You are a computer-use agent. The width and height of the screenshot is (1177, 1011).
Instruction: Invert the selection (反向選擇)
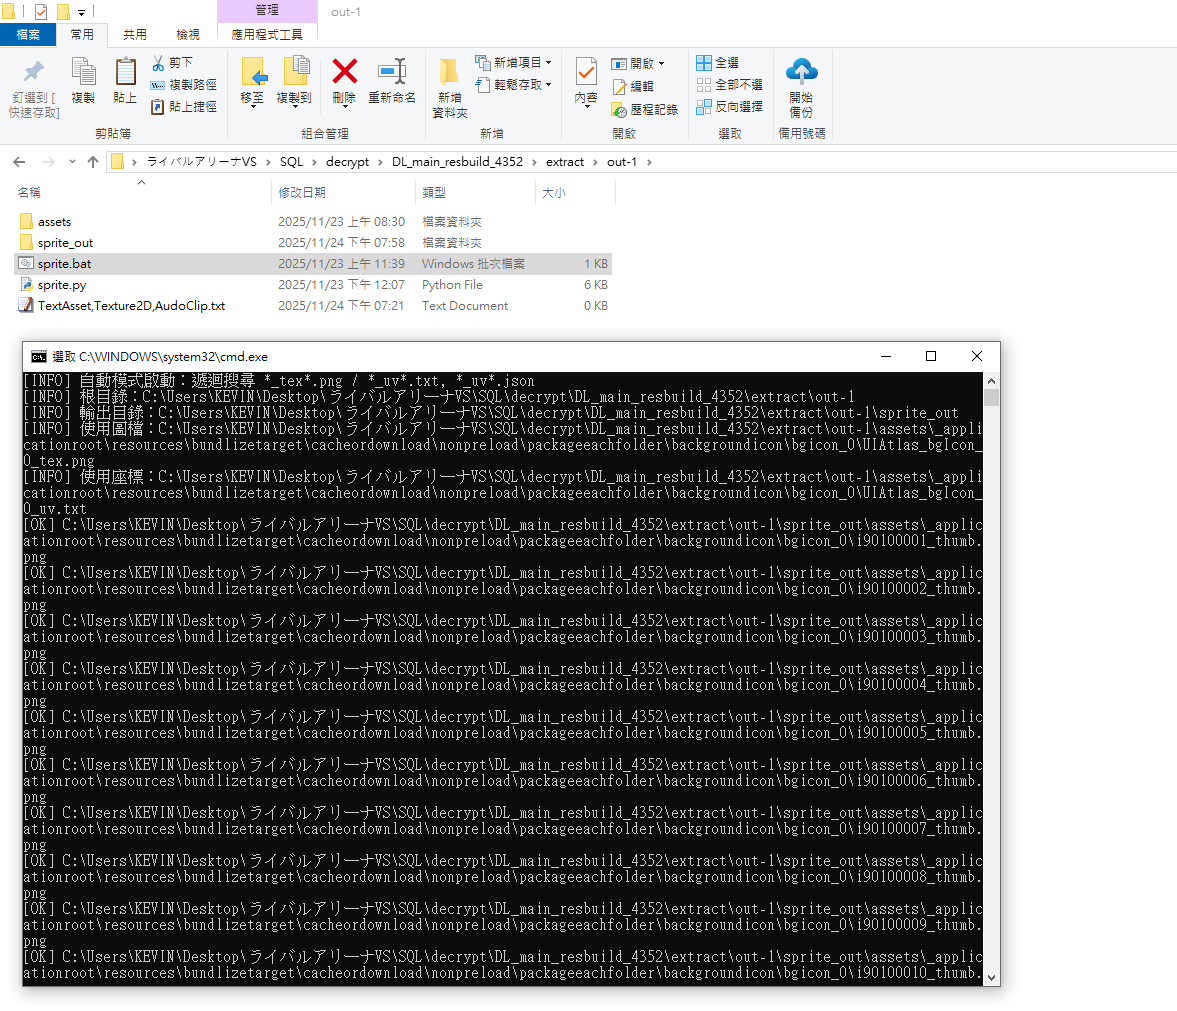pos(730,107)
